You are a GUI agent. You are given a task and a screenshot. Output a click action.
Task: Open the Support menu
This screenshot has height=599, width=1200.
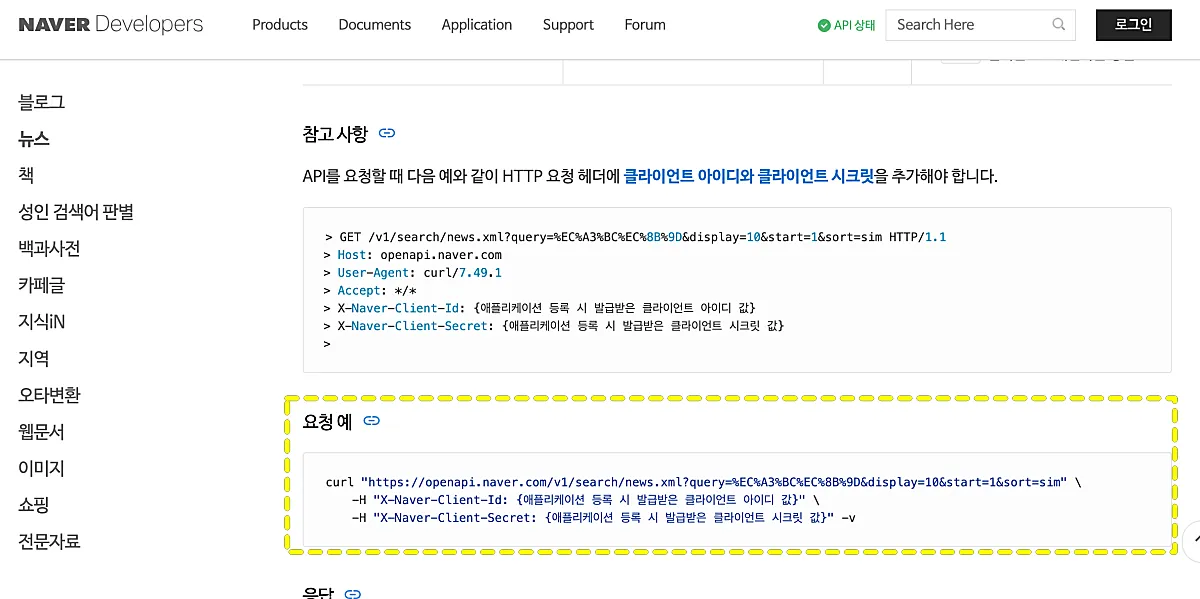pyautogui.click(x=568, y=25)
